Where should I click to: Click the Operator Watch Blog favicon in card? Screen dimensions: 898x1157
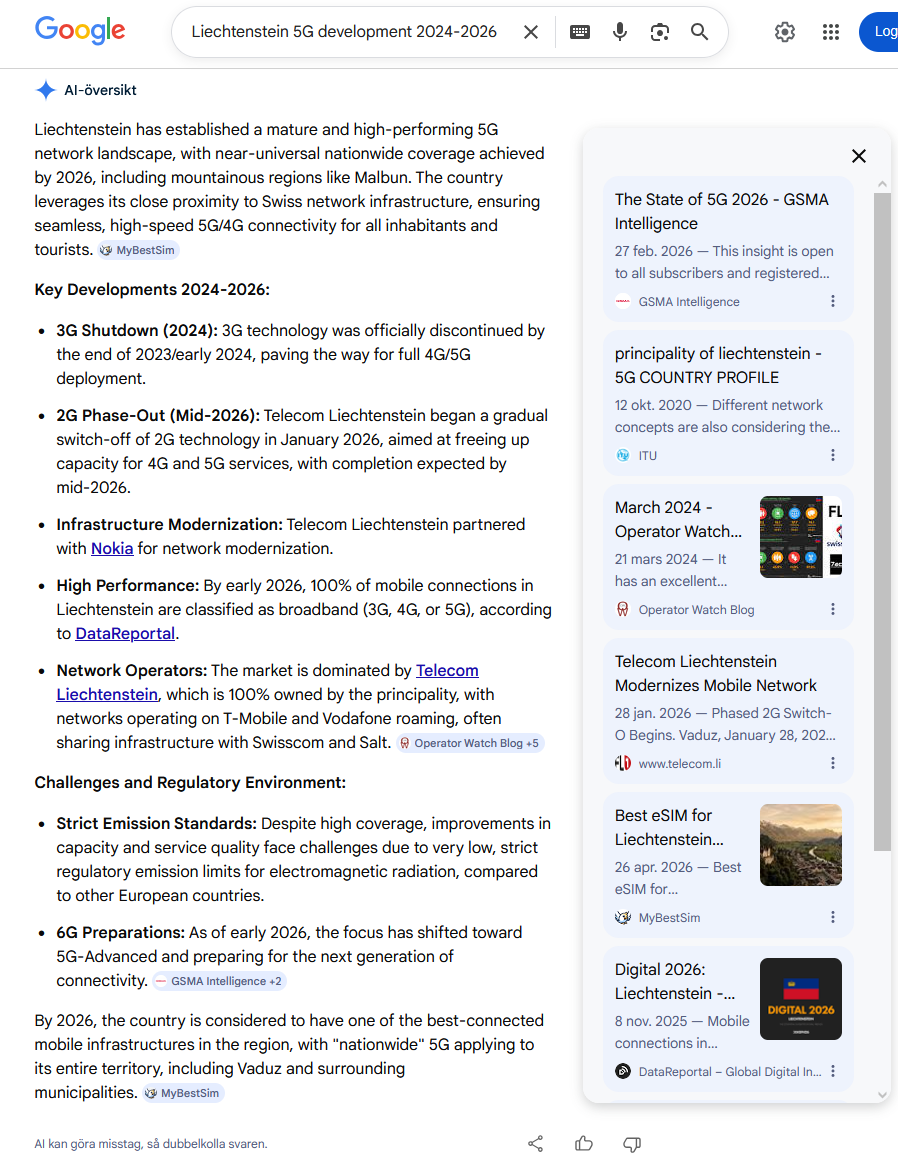pos(623,609)
